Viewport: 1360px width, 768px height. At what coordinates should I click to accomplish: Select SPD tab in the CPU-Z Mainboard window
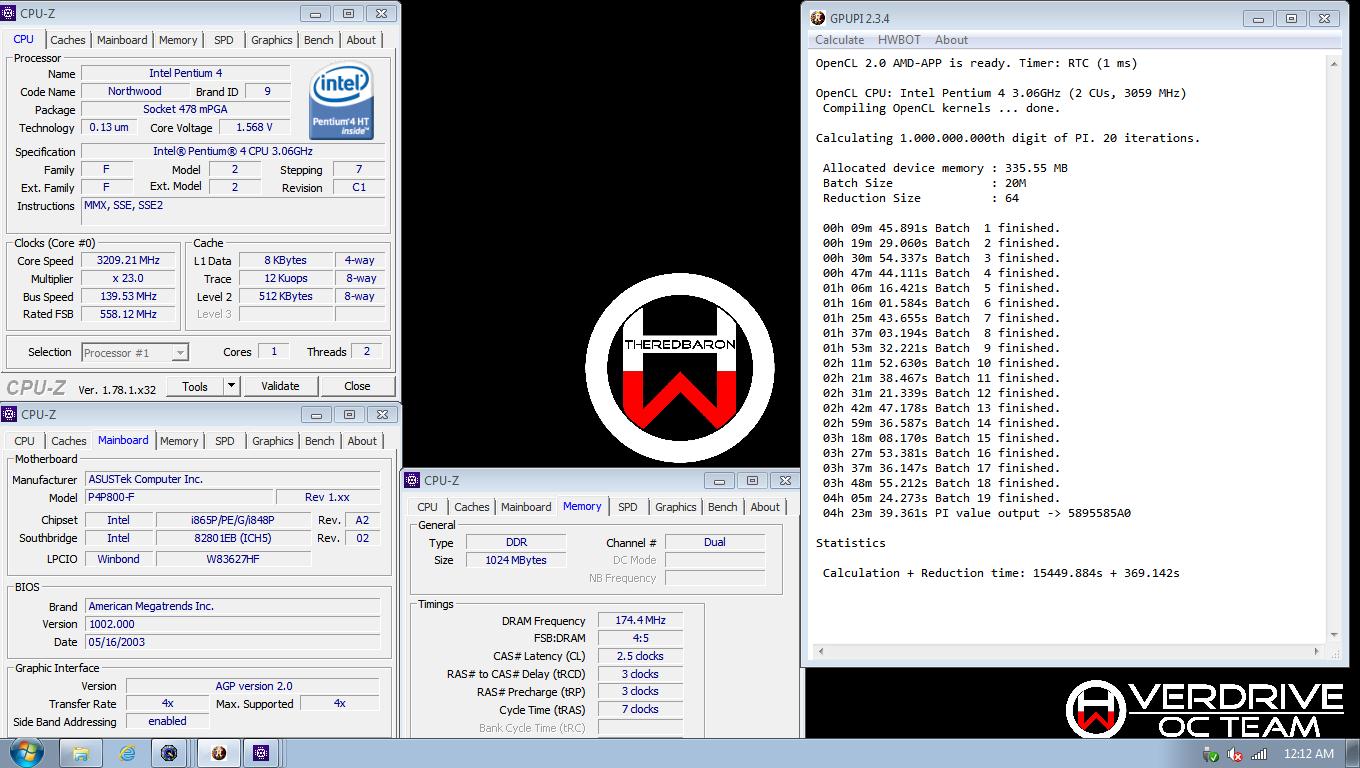(225, 441)
